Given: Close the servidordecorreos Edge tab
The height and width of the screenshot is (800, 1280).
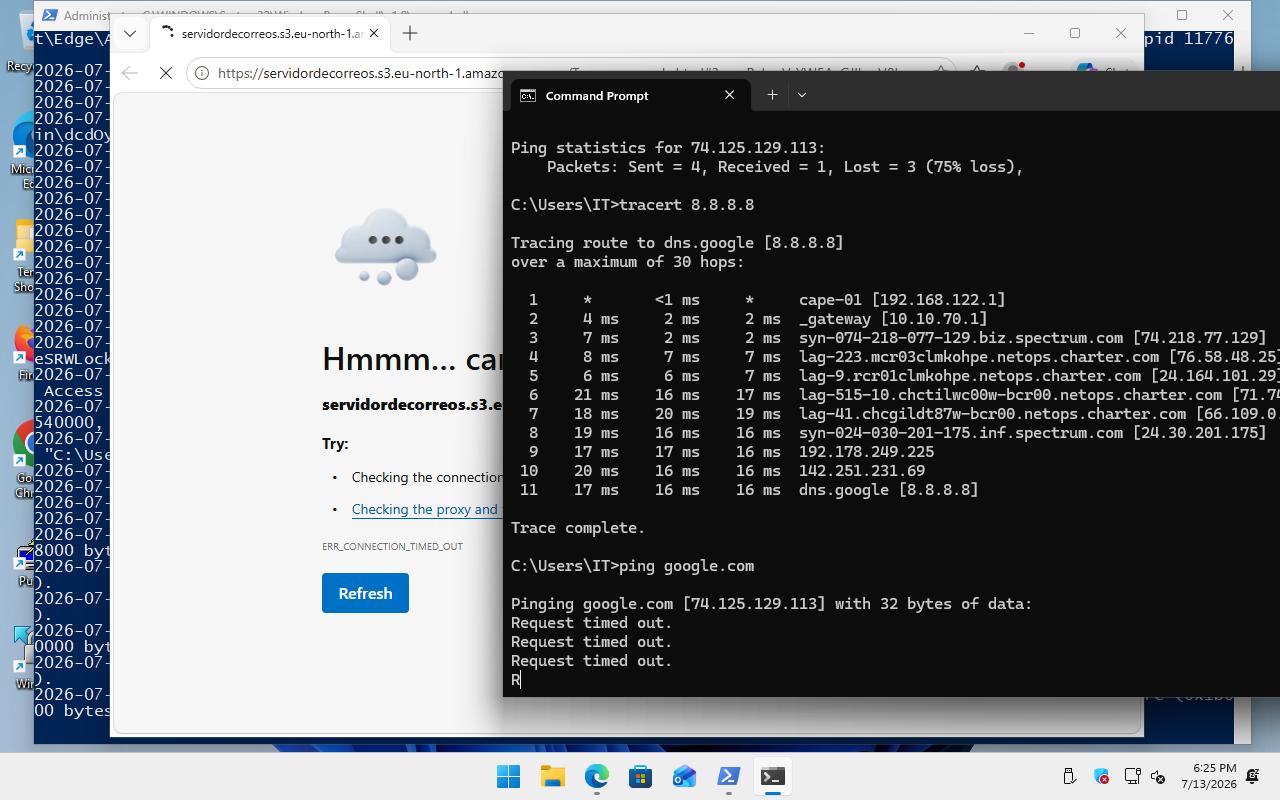Looking at the screenshot, I should [x=374, y=33].
